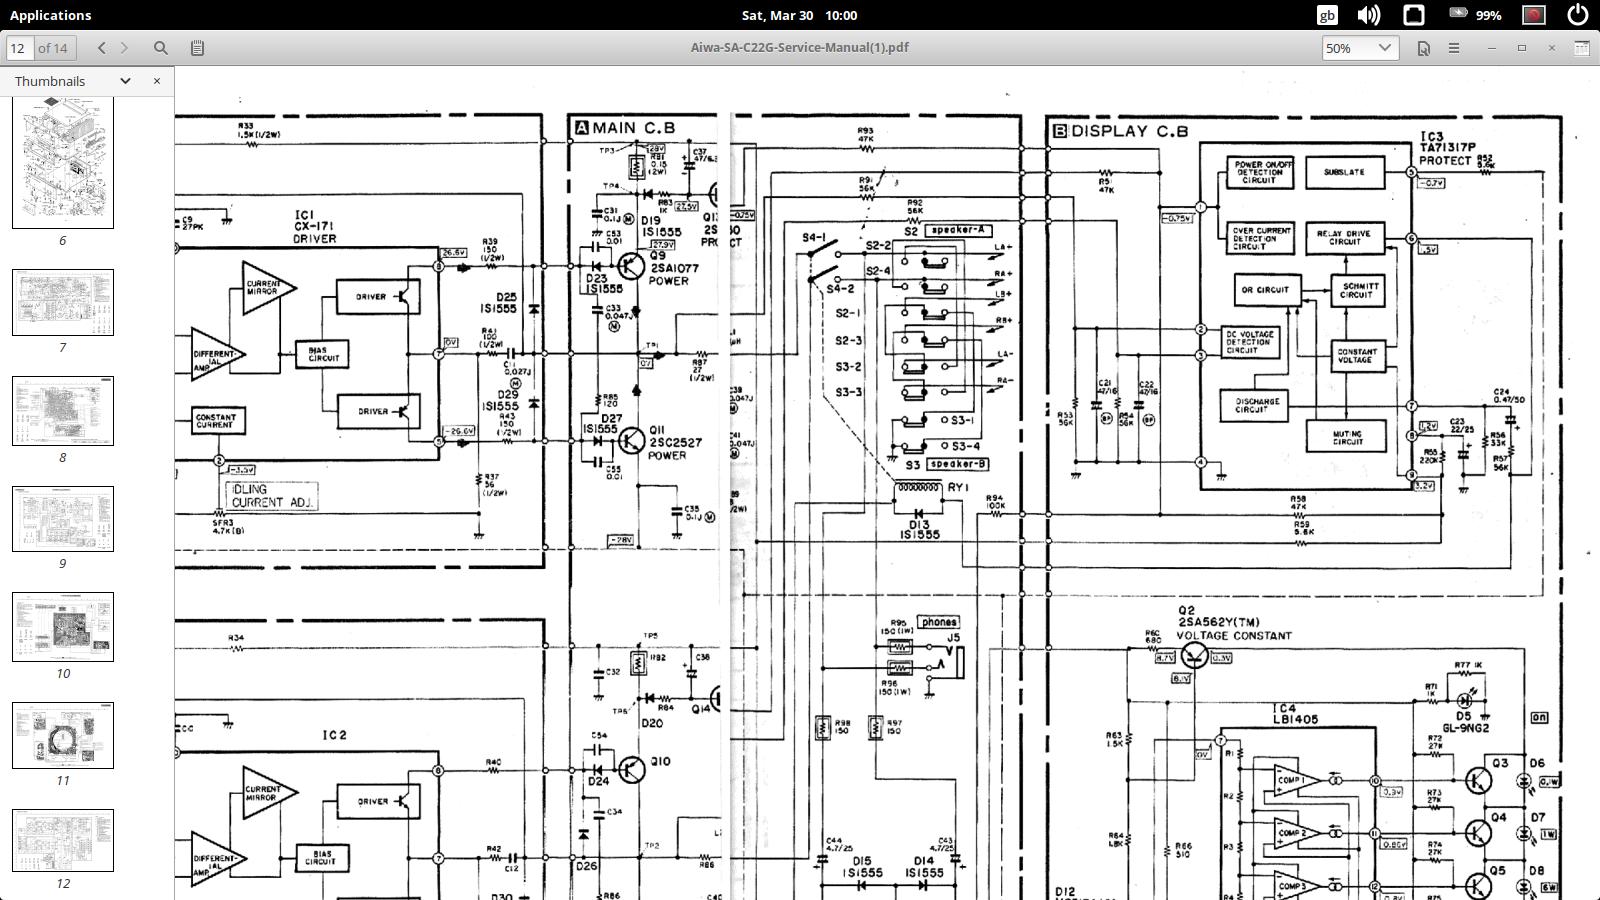This screenshot has height=900, width=1600.
Task: Click the 'VOLTAGE CONSTANT' label near Q2
Action: click(1234, 636)
